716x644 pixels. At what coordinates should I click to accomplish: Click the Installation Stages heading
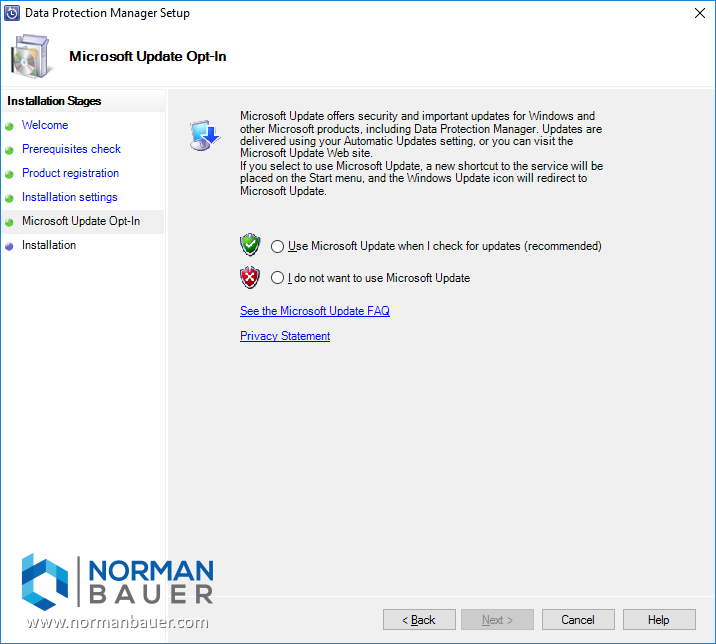54,101
